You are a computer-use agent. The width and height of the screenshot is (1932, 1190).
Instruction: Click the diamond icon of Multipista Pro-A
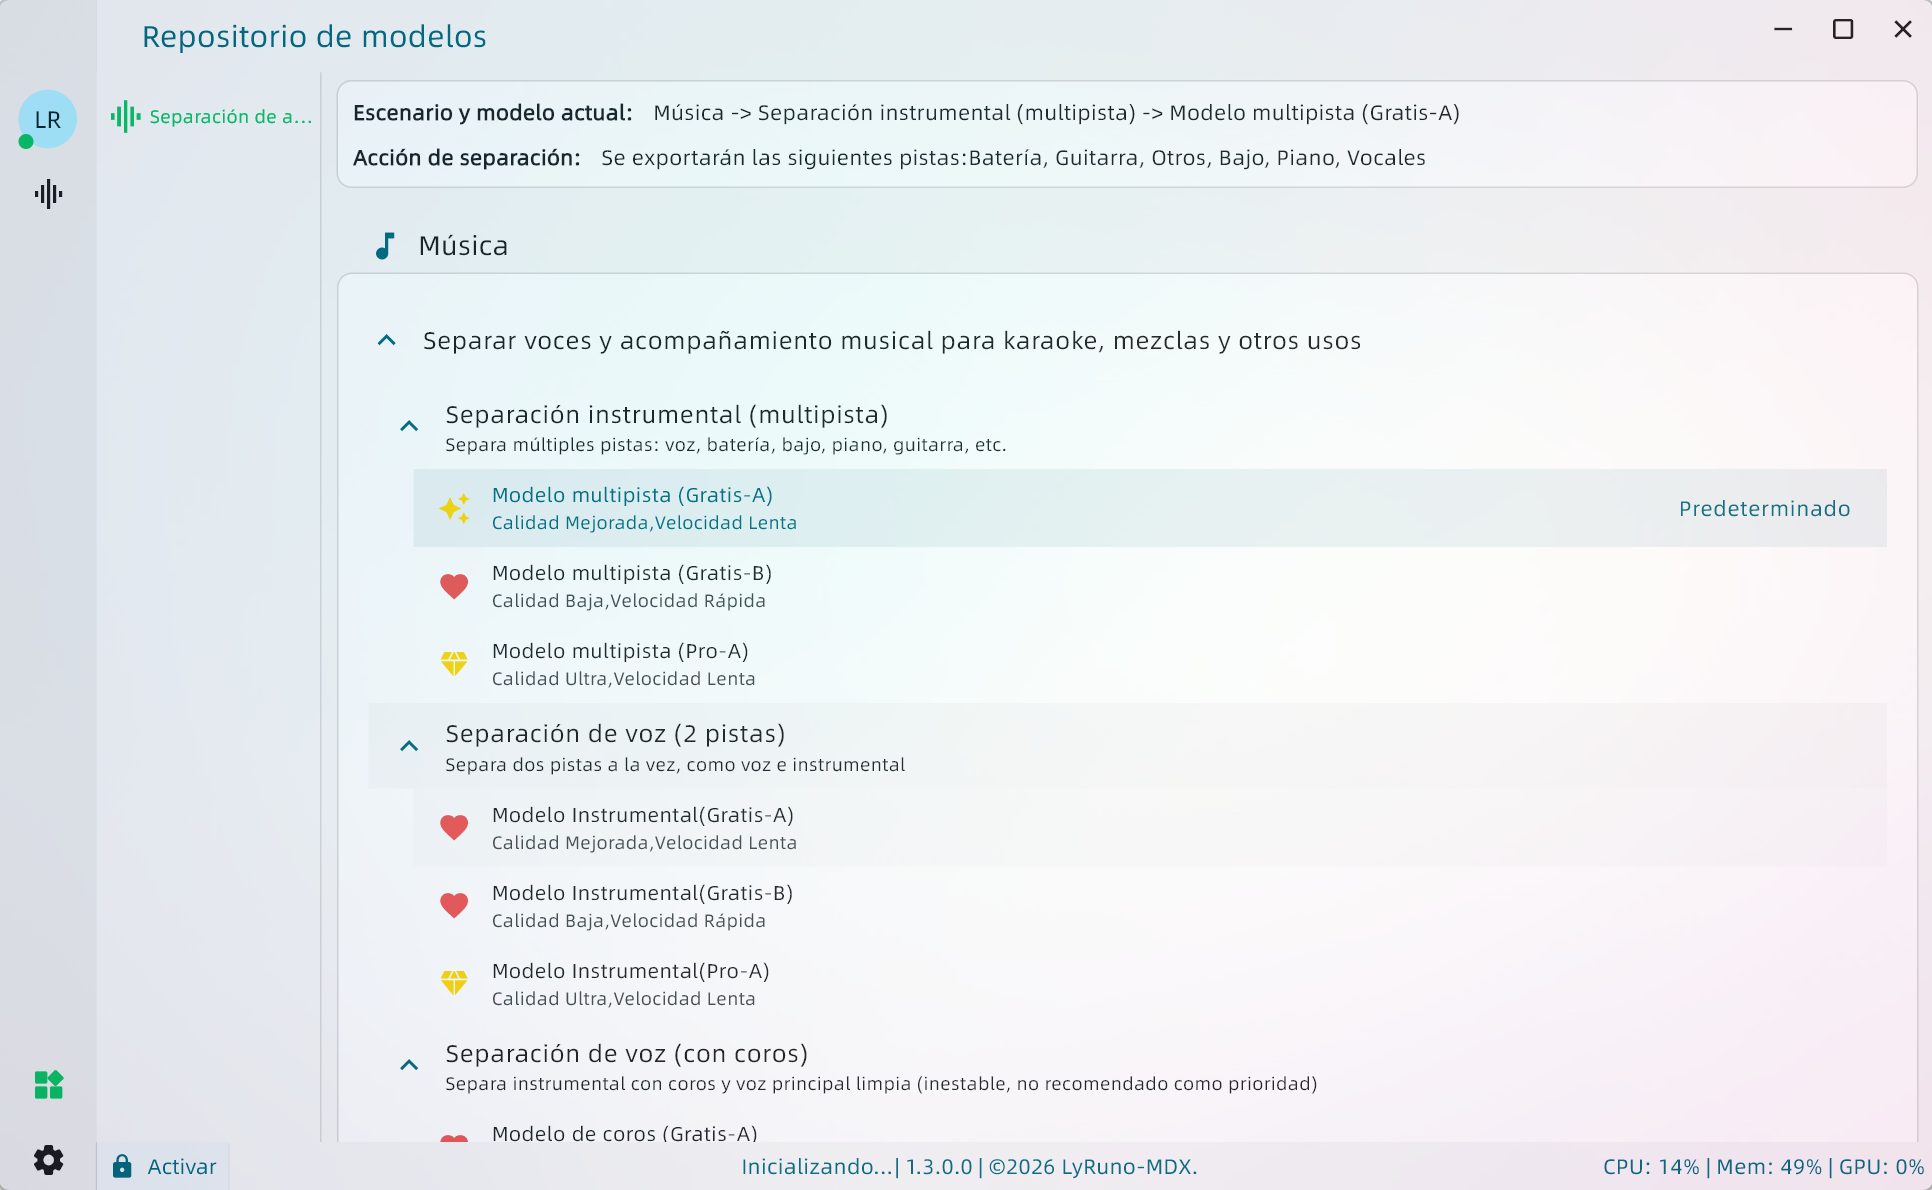pyautogui.click(x=454, y=664)
